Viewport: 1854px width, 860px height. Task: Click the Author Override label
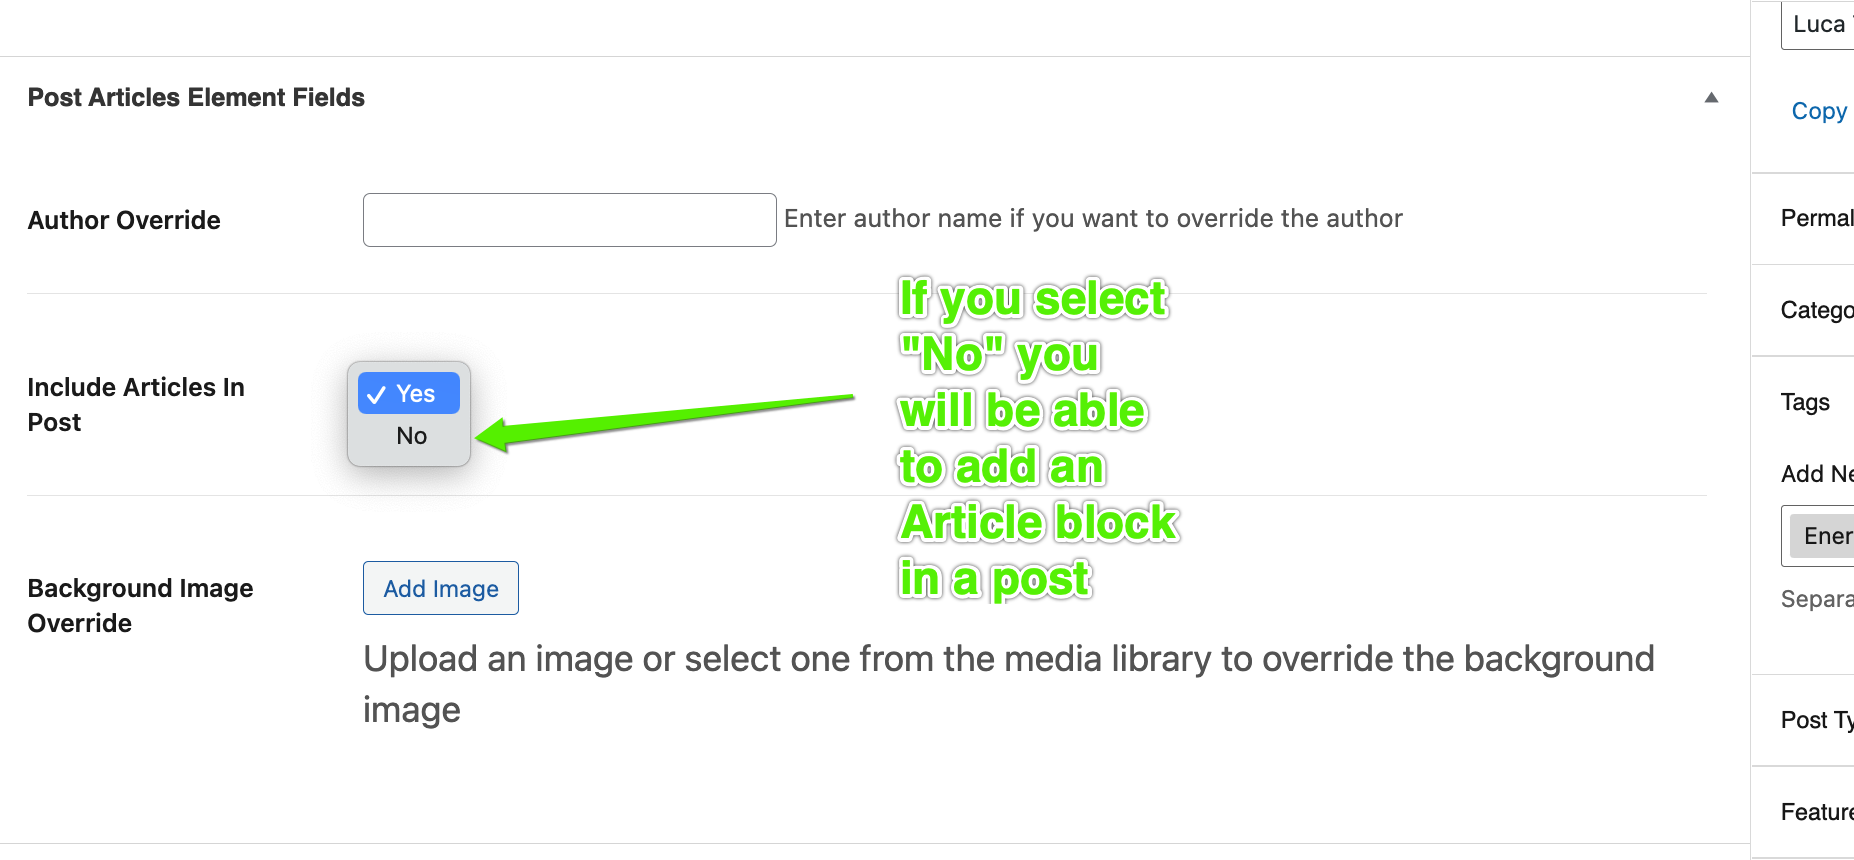click(124, 220)
